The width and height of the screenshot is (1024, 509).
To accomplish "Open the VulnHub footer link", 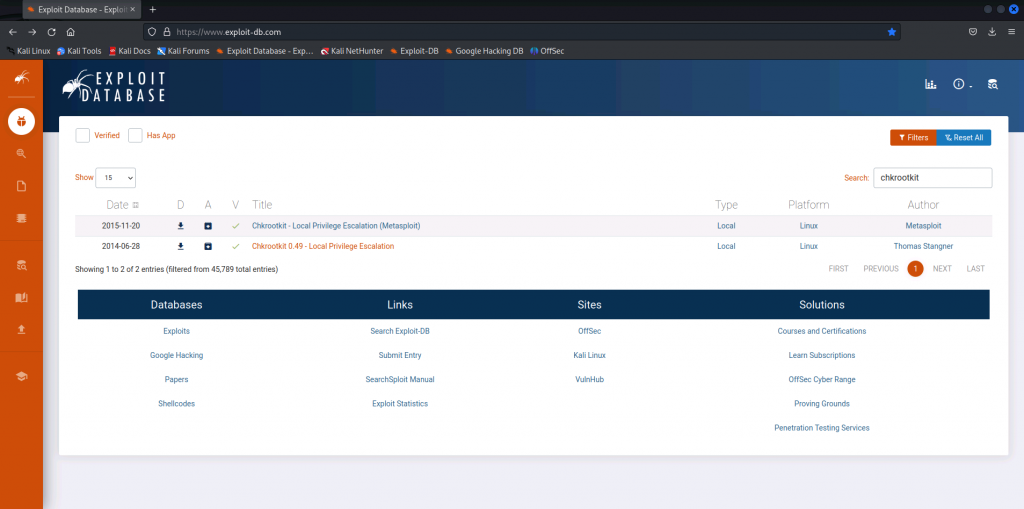I will [x=589, y=380].
